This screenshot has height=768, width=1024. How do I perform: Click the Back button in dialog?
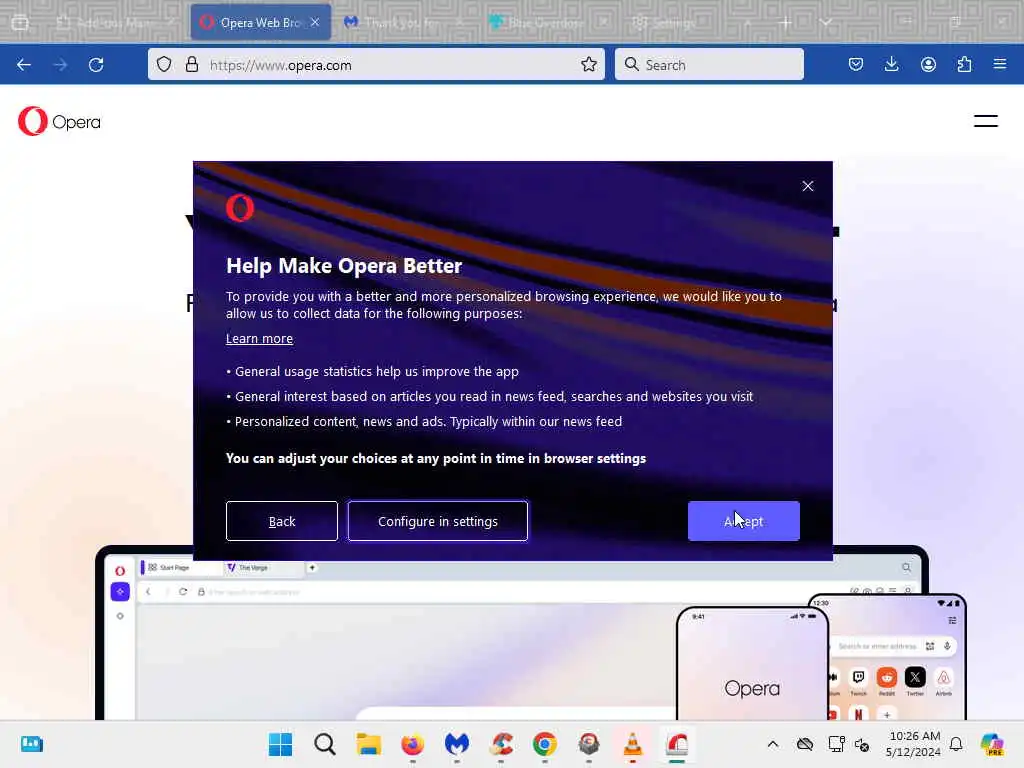281,521
